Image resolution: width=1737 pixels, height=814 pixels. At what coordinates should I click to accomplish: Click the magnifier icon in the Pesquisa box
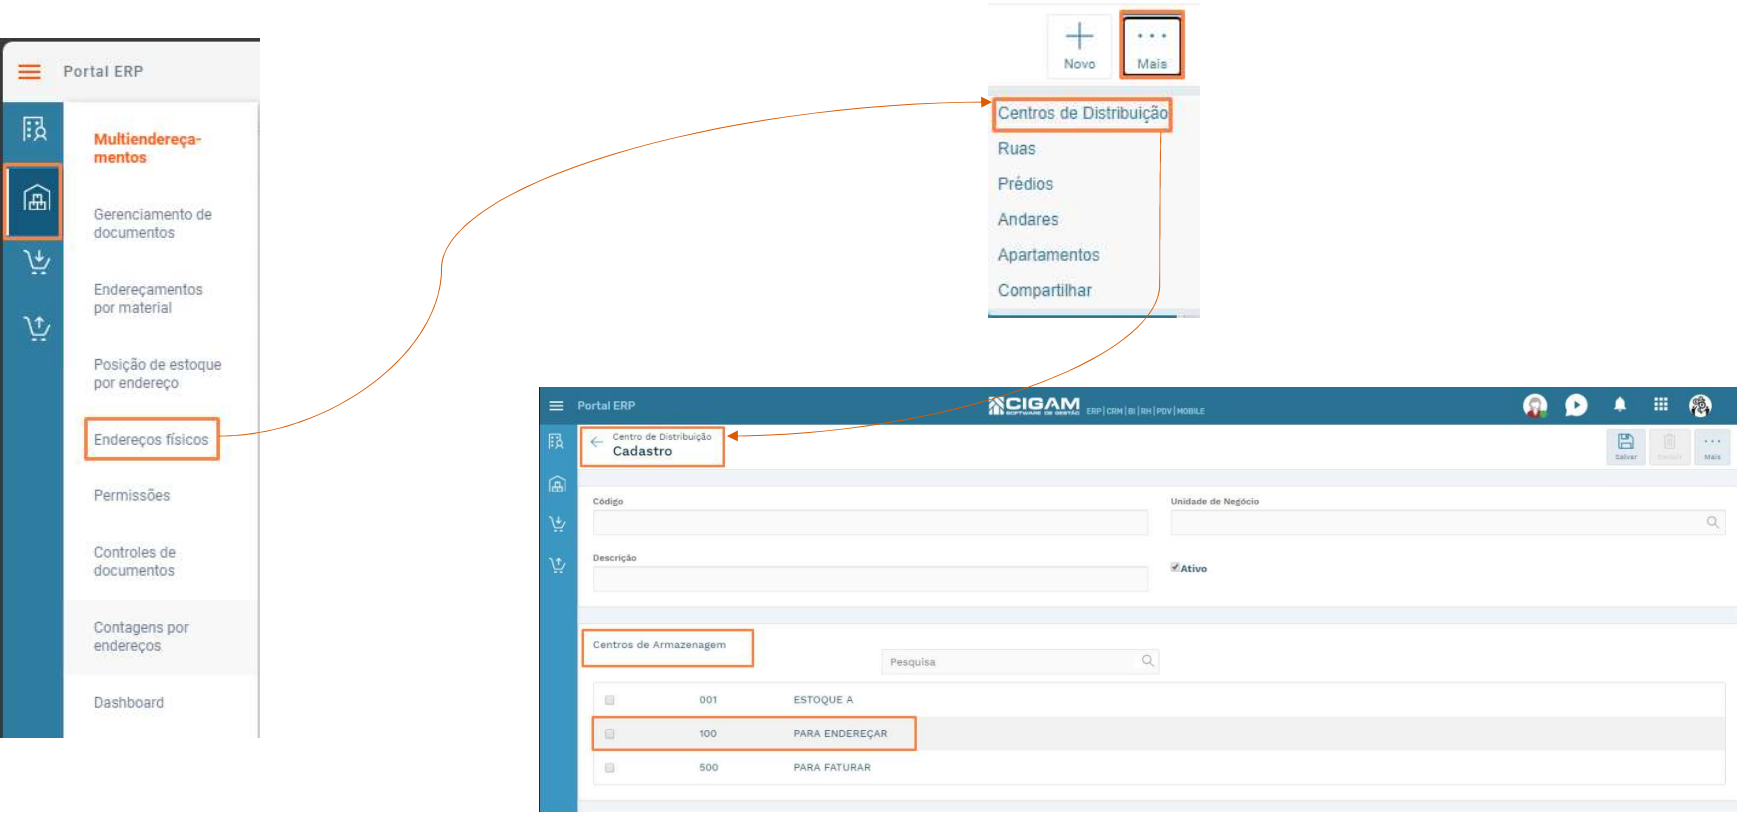click(x=1147, y=661)
